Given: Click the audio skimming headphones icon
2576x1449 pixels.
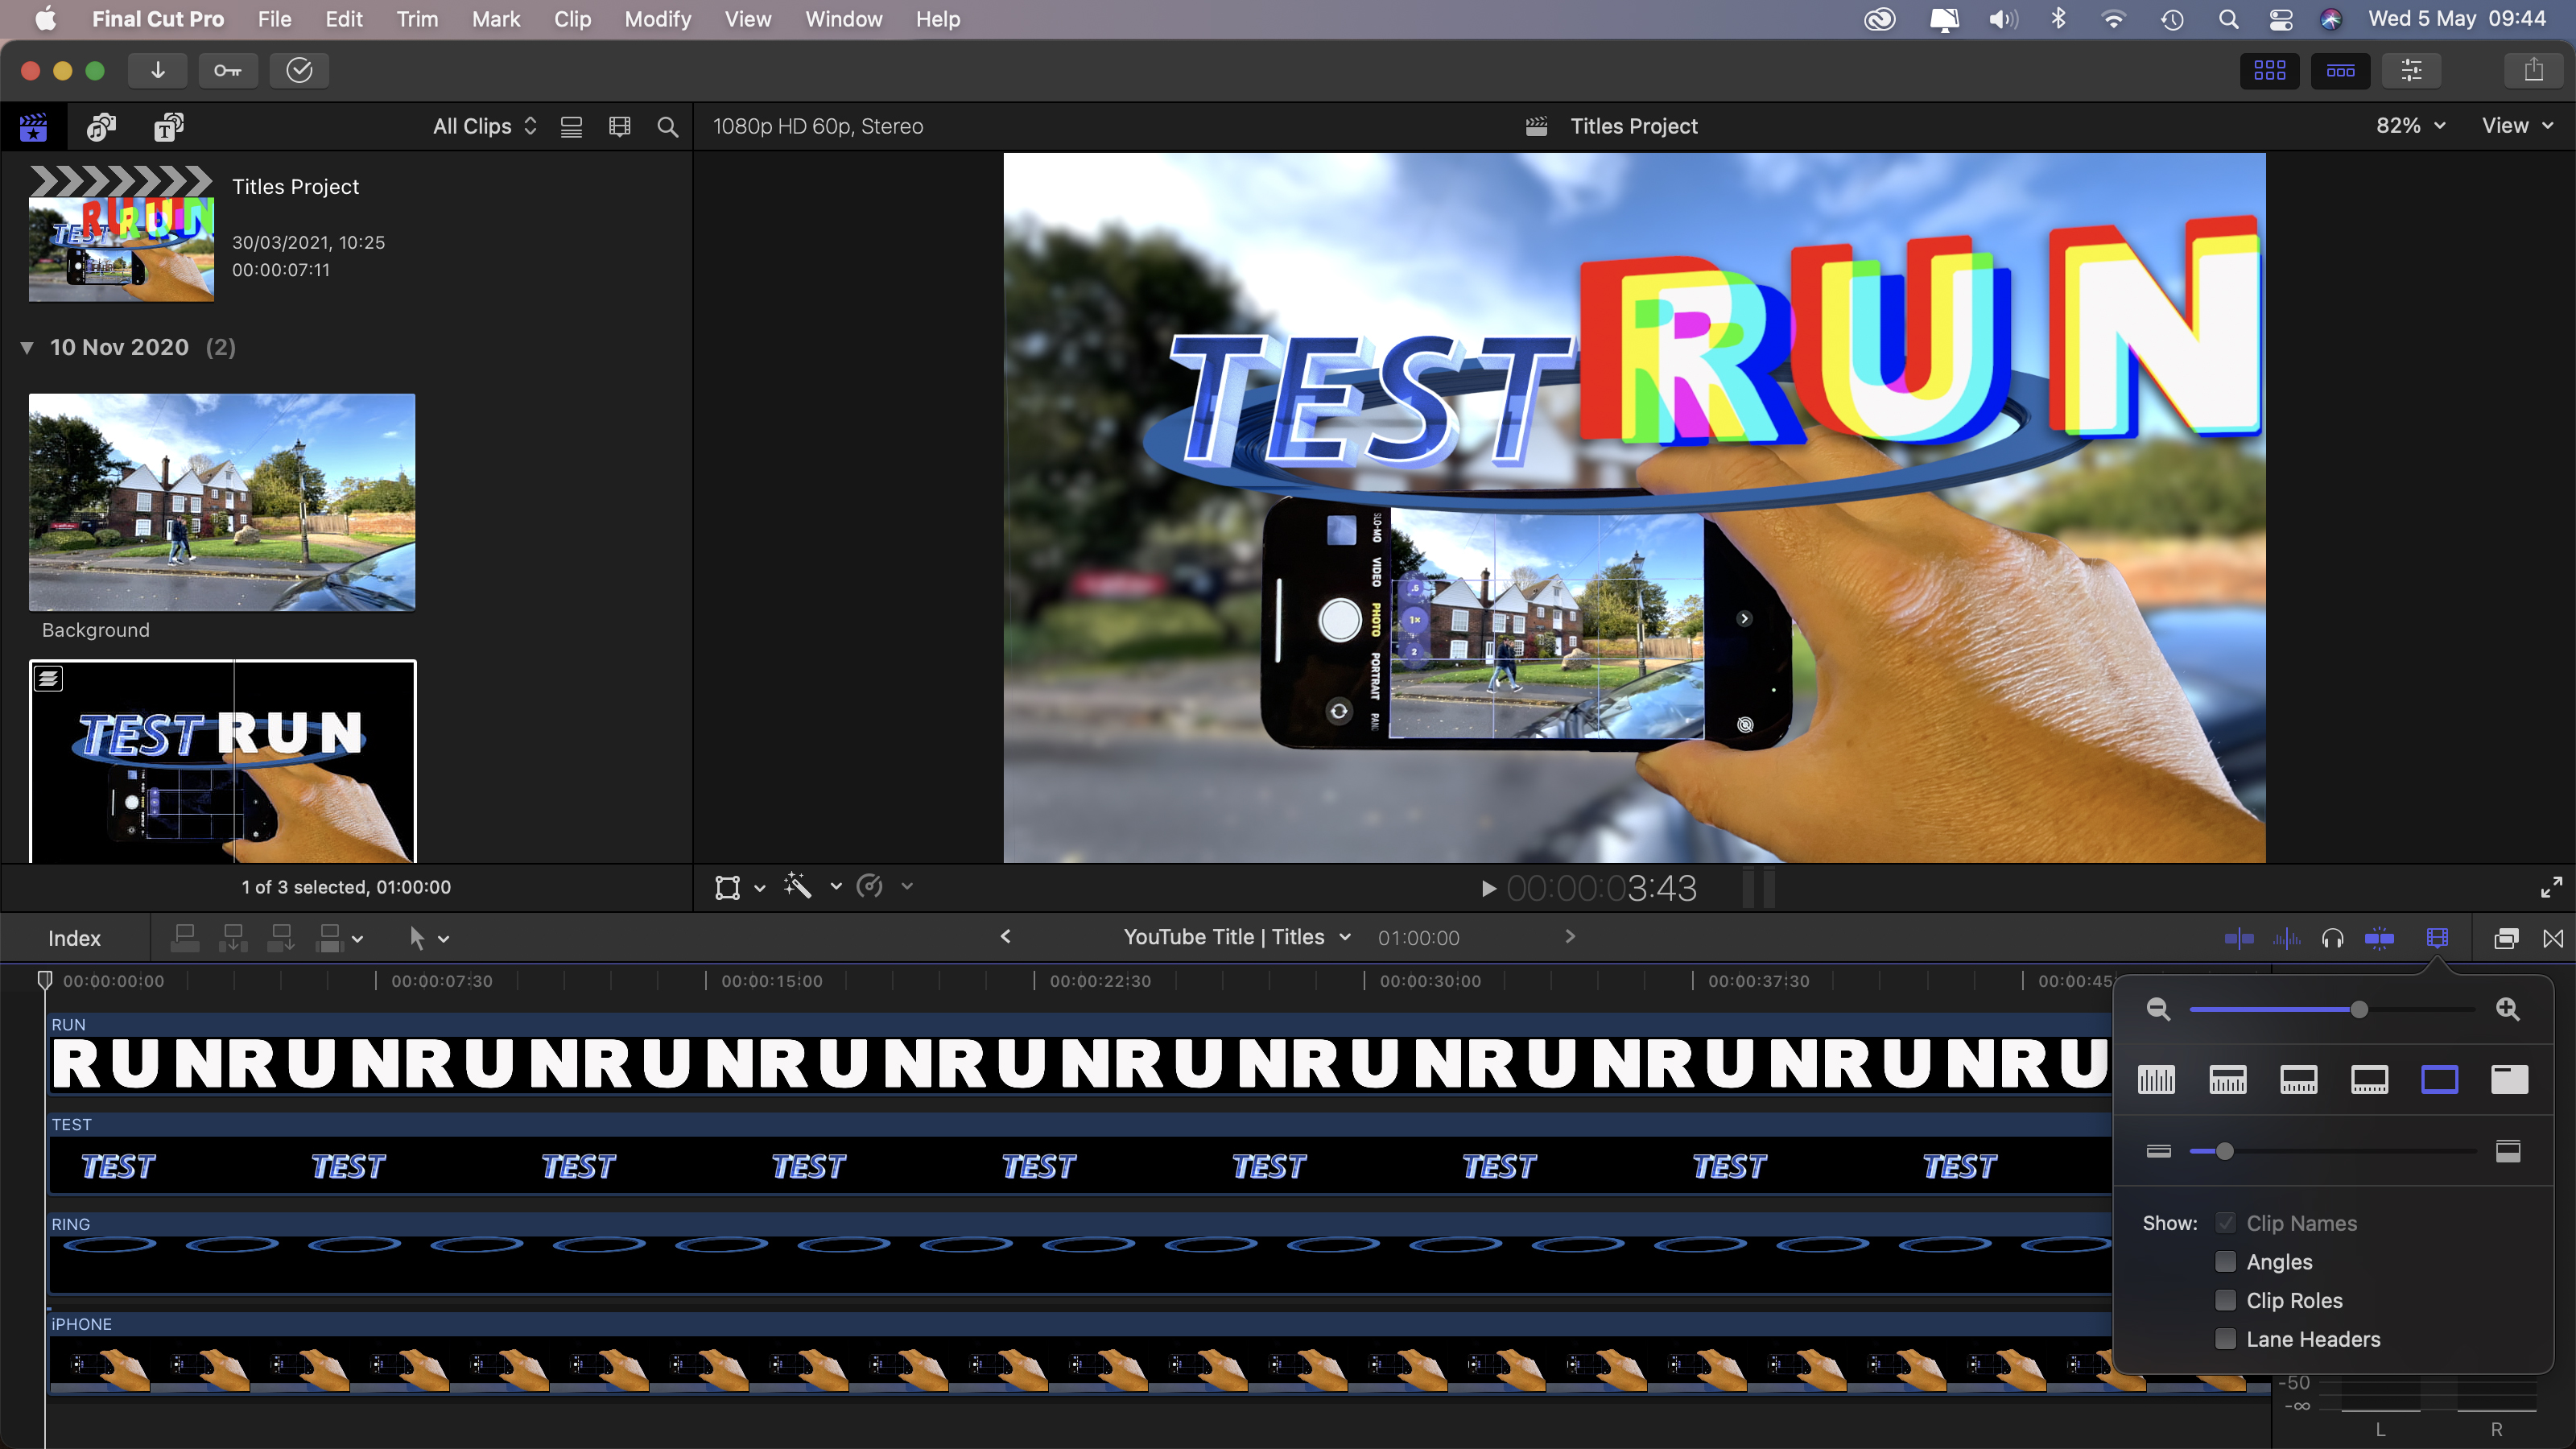Looking at the screenshot, I should pyautogui.click(x=2333, y=937).
